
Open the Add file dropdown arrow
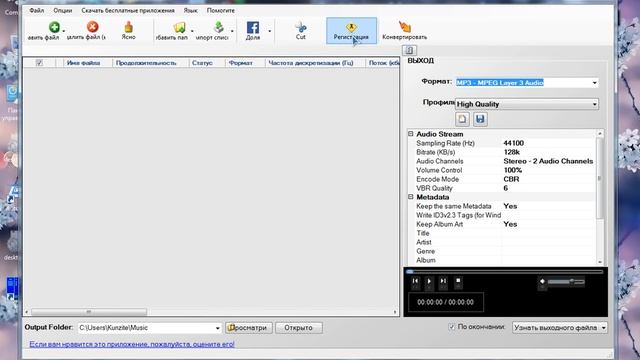pyautogui.click(x=64, y=31)
